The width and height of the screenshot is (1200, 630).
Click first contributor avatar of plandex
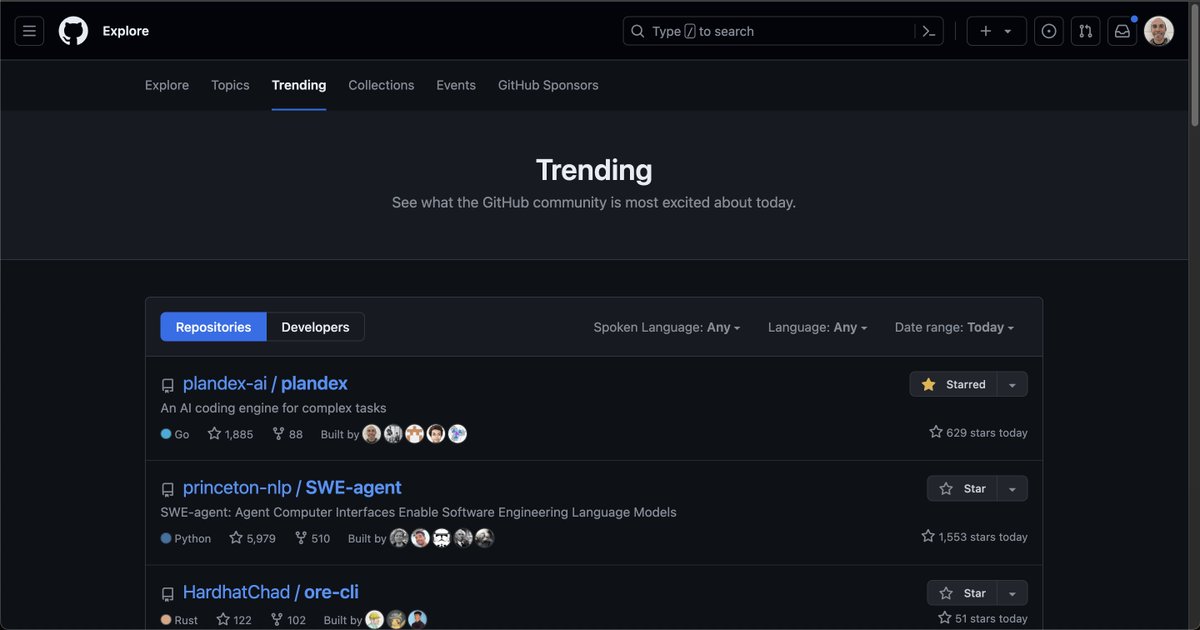pos(372,434)
